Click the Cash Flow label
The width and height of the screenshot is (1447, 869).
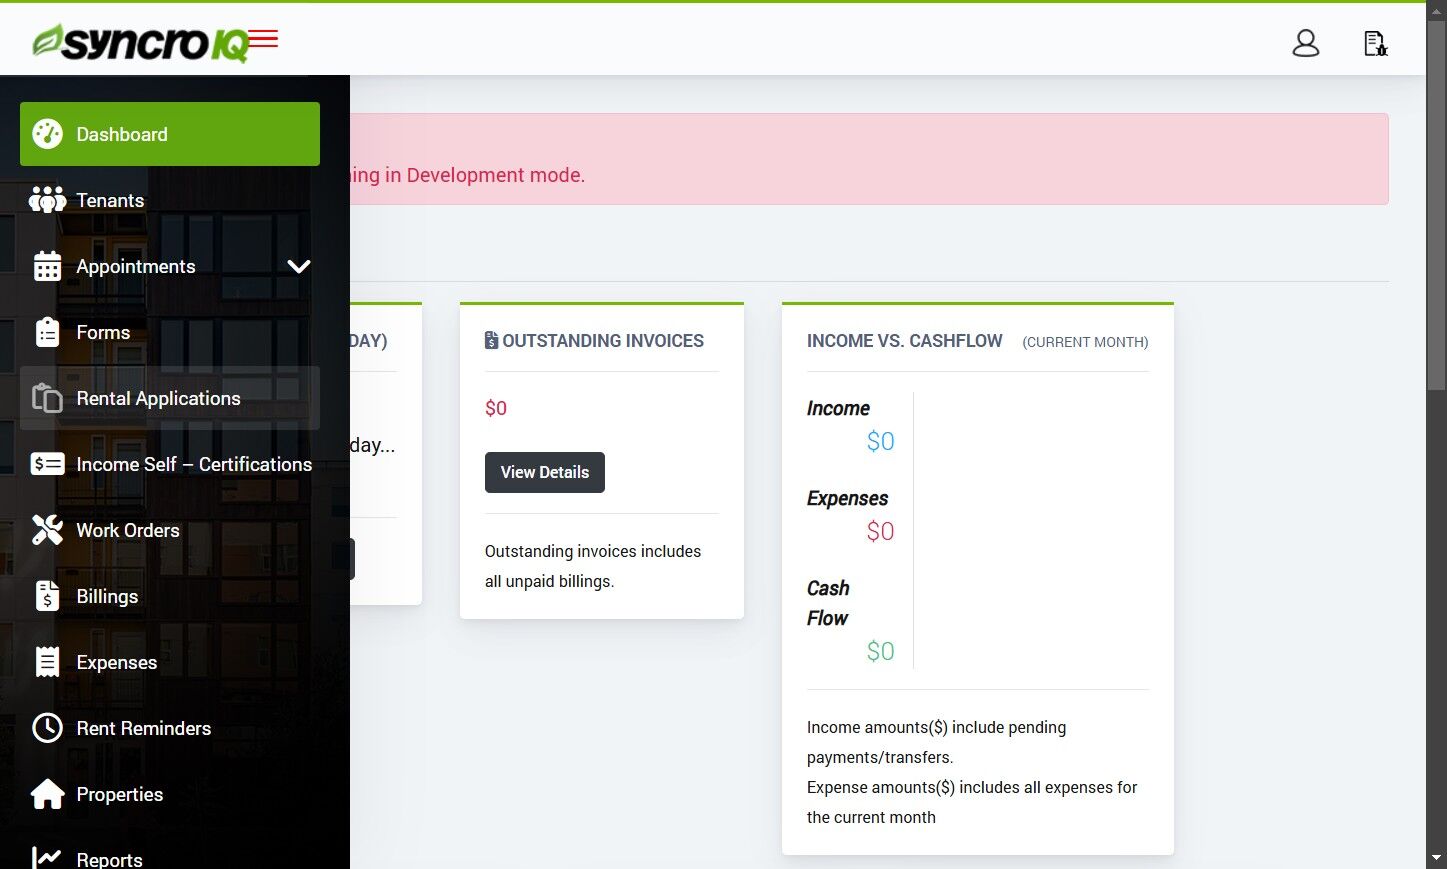[x=828, y=603]
